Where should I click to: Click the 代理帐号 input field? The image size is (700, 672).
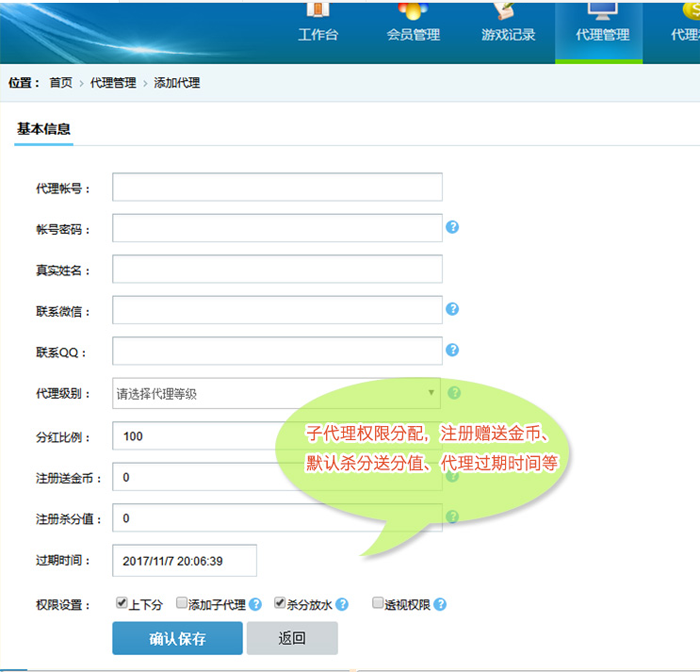[x=277, y=188]
